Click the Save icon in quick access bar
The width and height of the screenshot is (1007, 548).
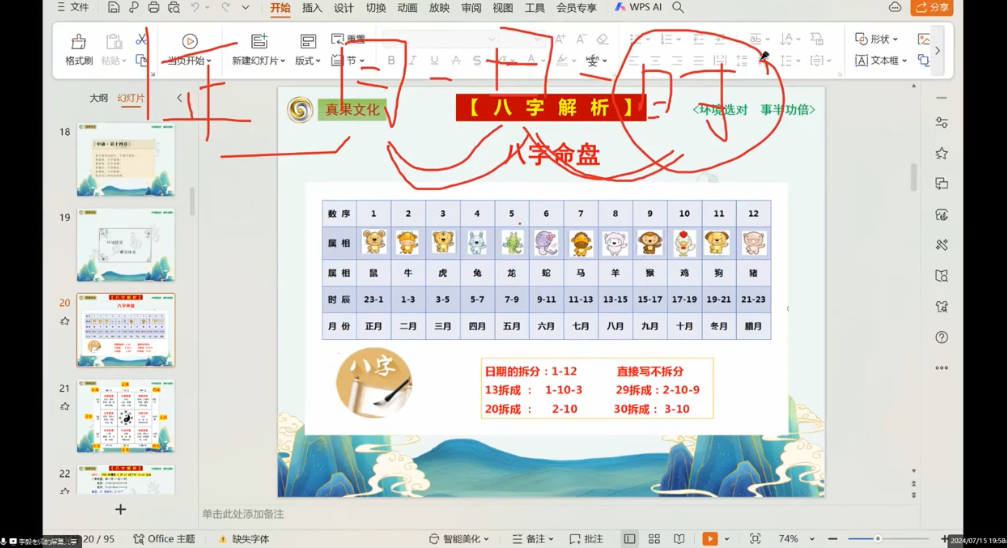[x=114, y=8]
